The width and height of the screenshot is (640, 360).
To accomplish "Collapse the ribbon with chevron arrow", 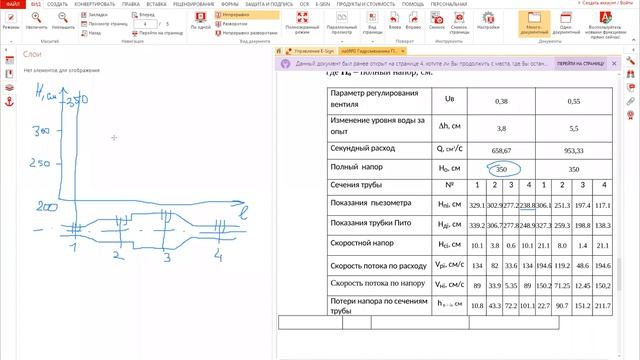I will tap(634, 40).
